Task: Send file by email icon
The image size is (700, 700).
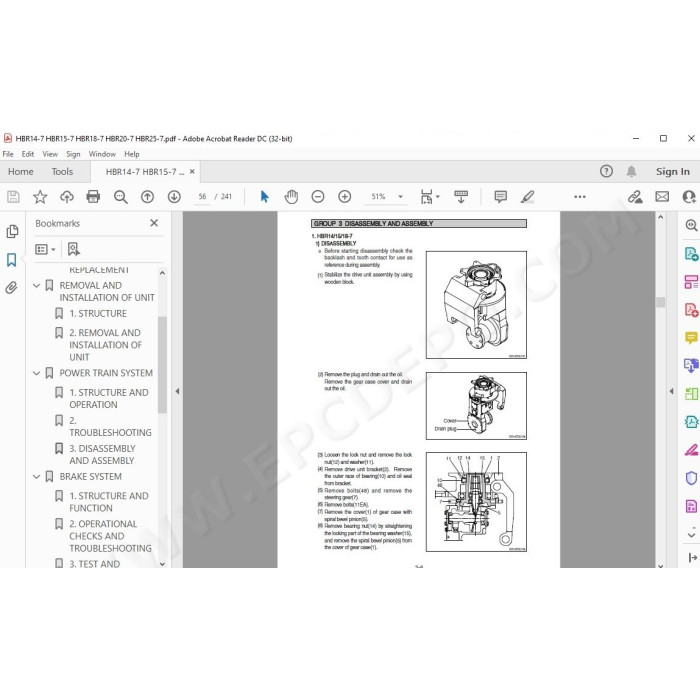Action: pos(662,196)
